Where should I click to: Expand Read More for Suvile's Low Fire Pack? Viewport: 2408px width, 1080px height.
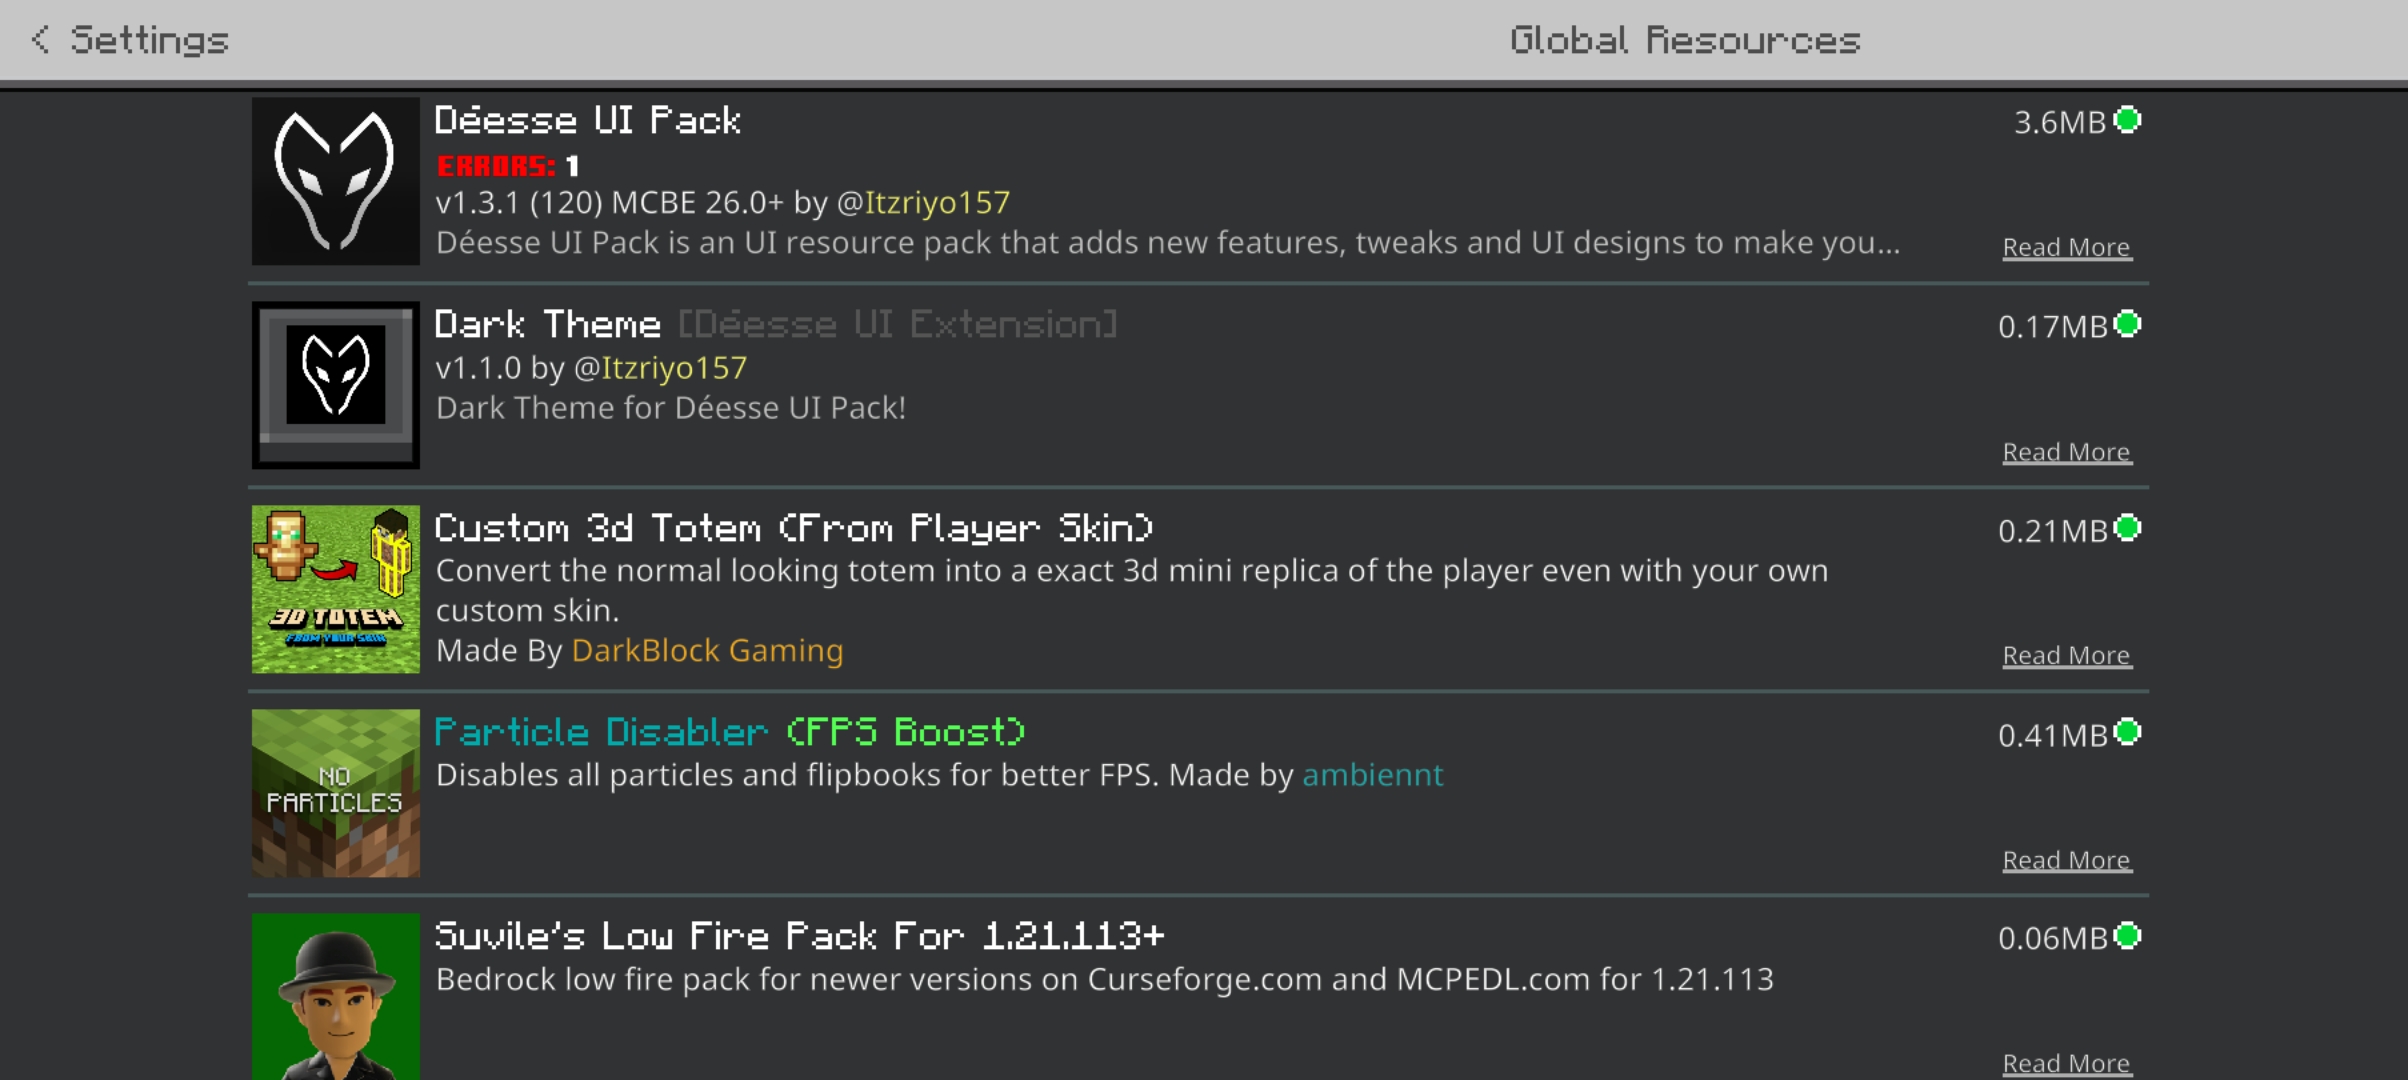2066,1063
